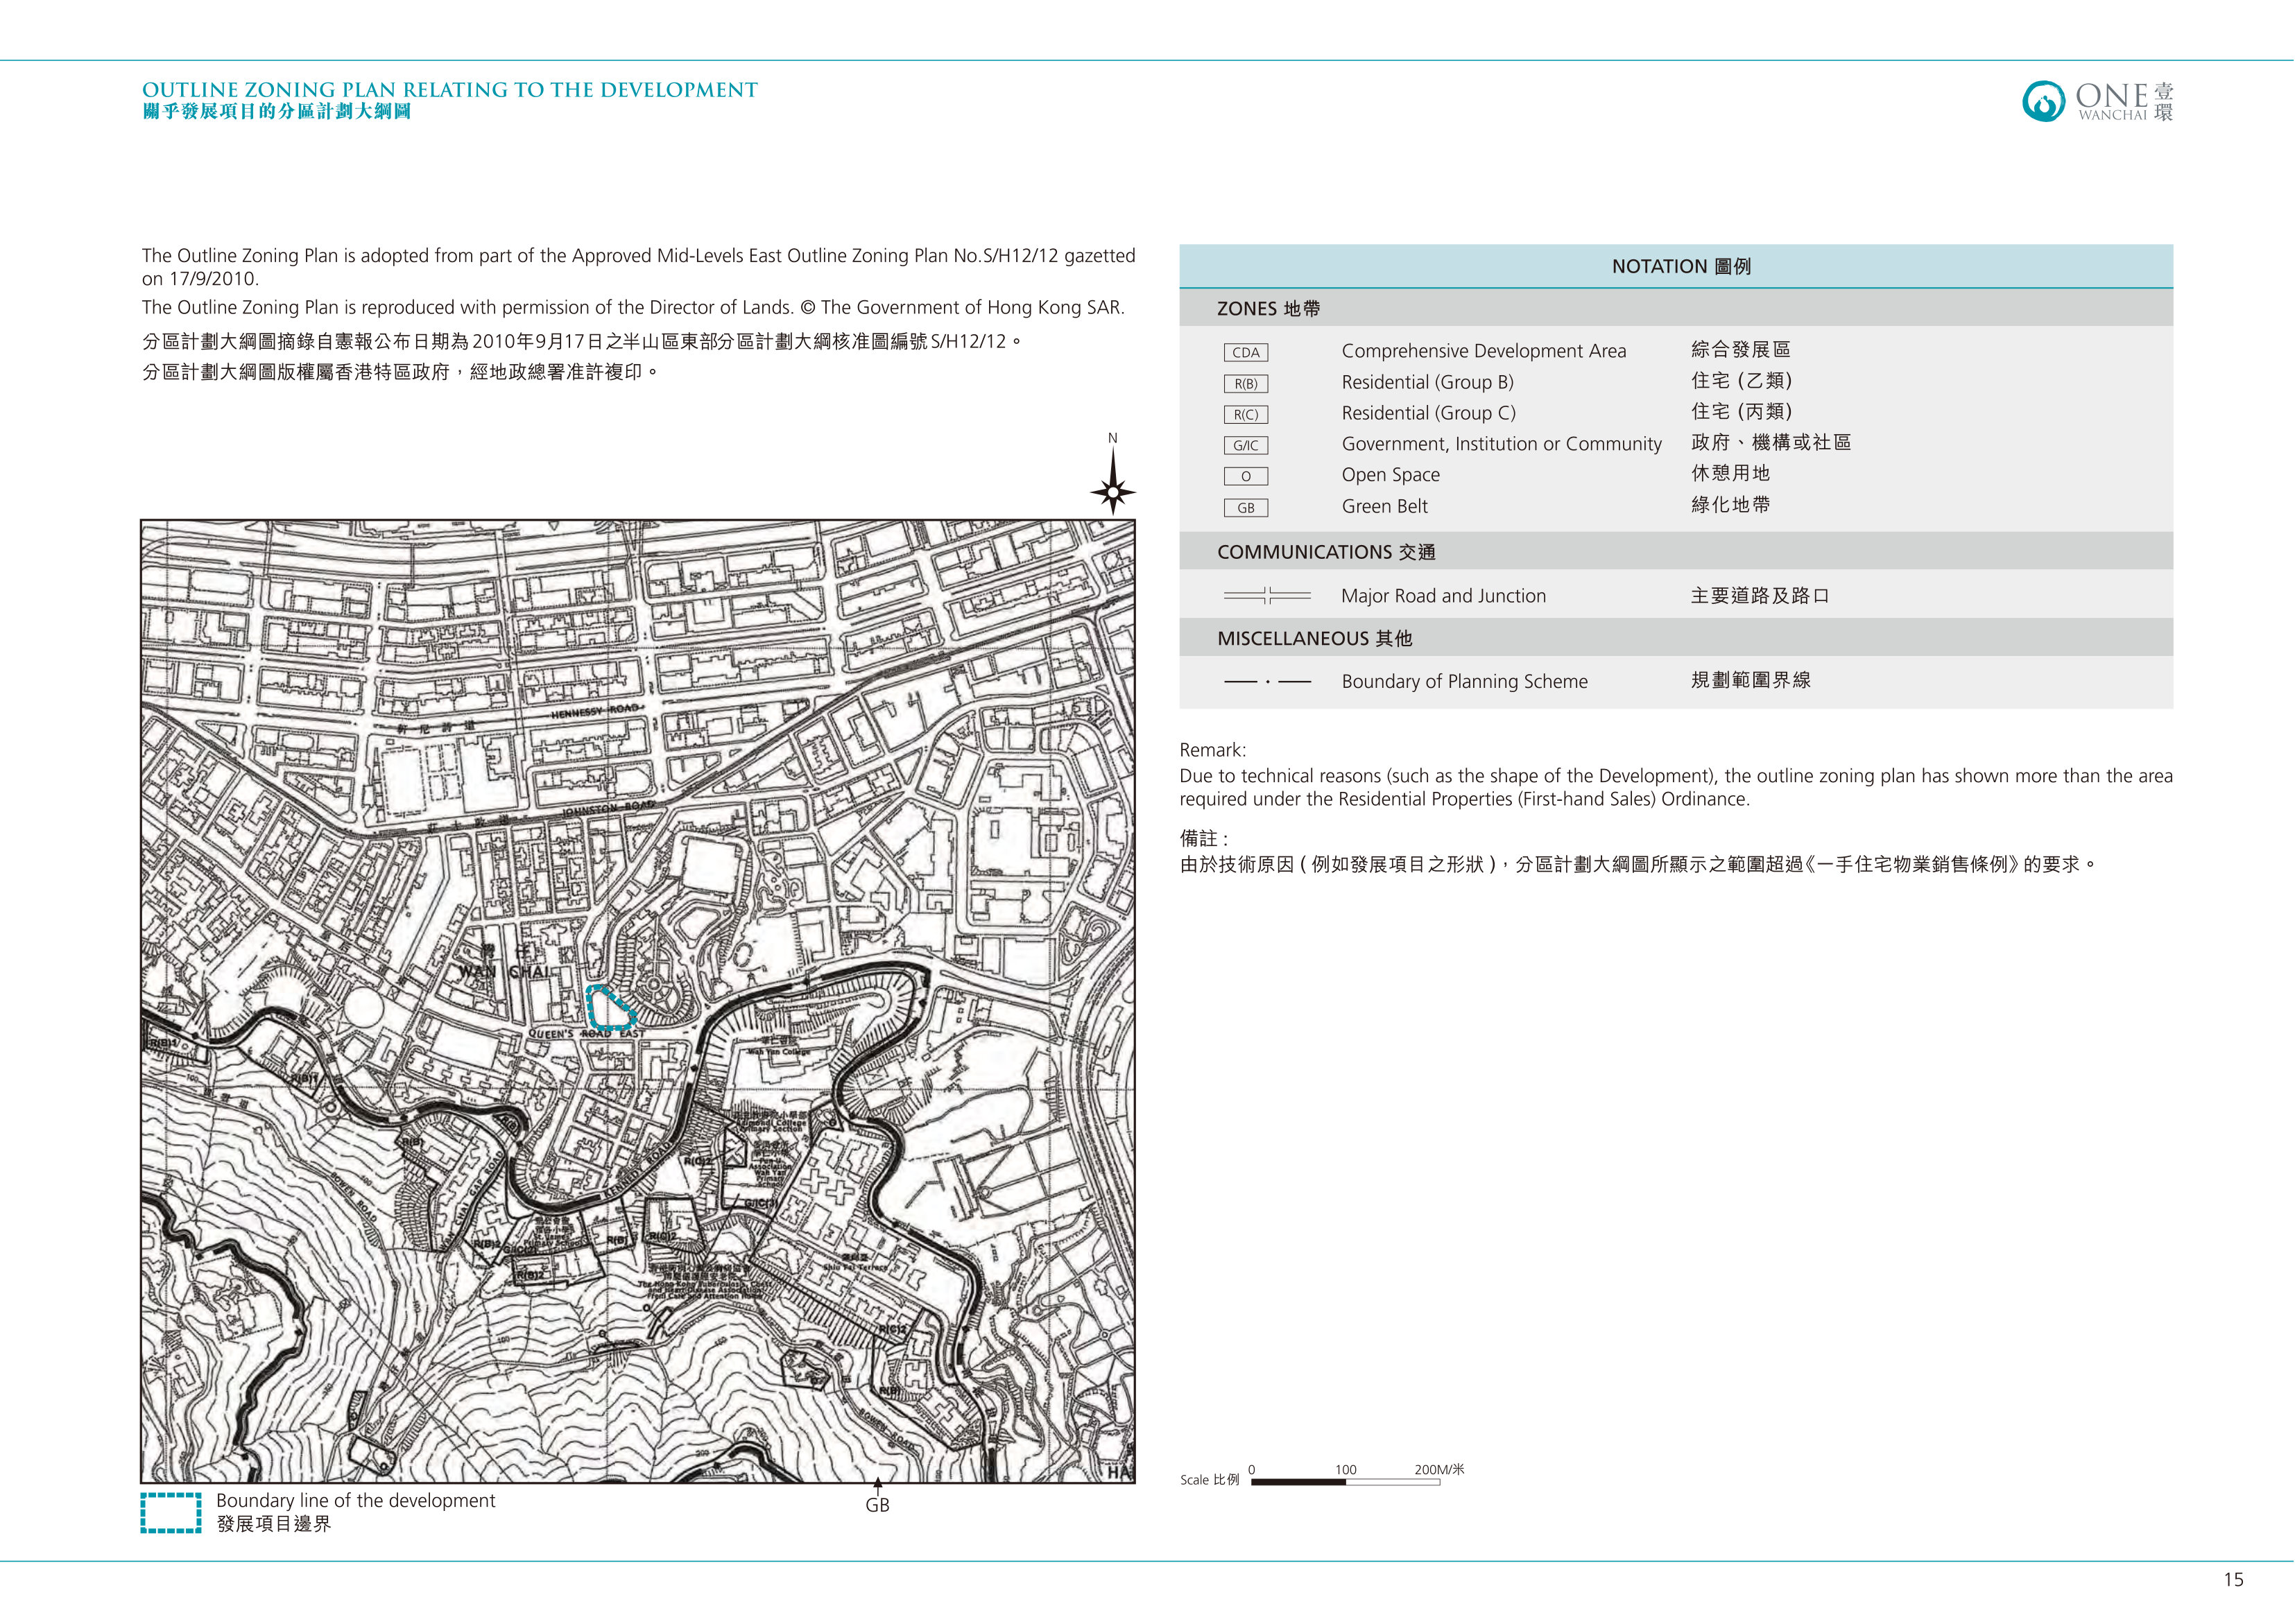The width and height of the screenshot is (2295, 1624).
Task: Select the O open space legend box
Action: (1245, 476)
